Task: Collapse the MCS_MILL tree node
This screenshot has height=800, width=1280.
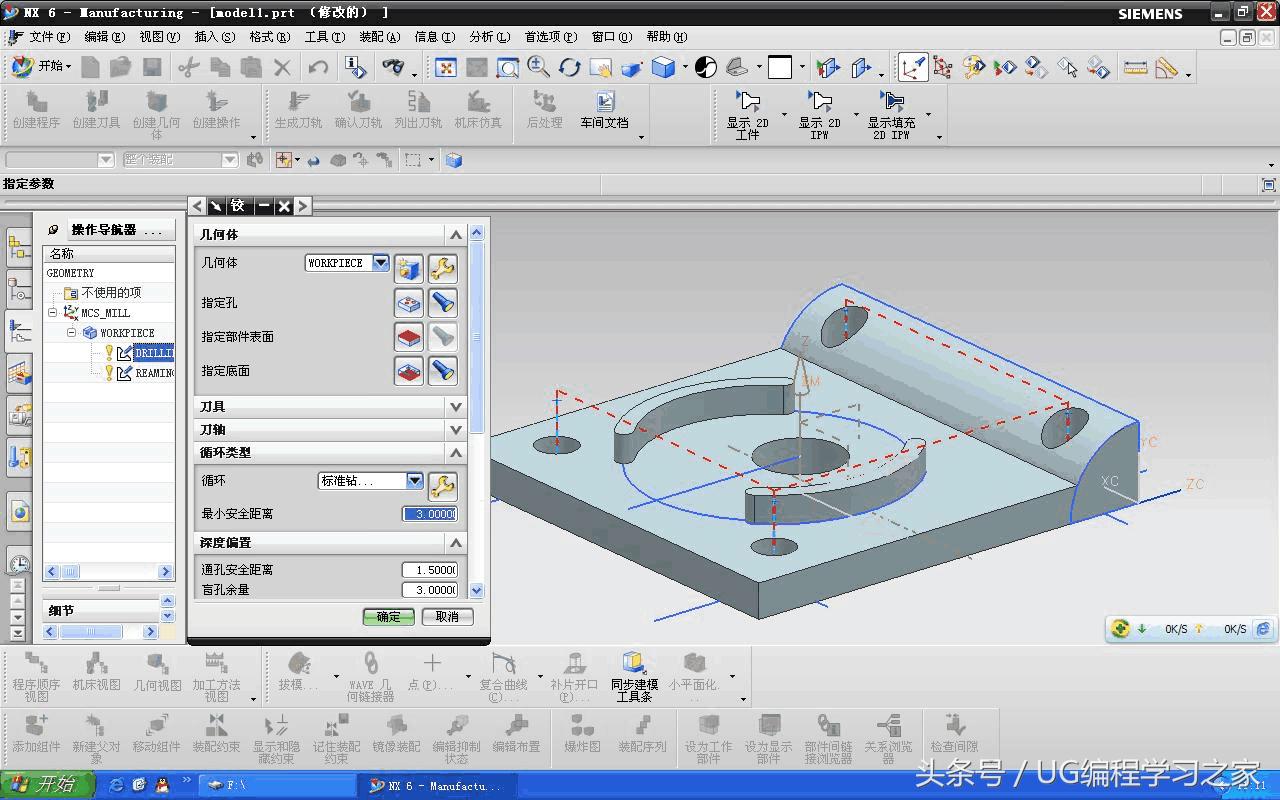Action: click(53, 313)
